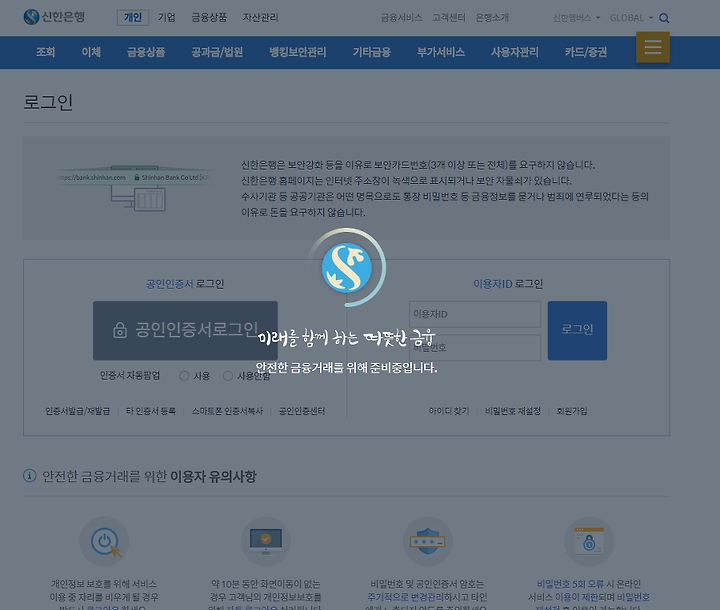Click the Shinhan Bank logo

[54, 17]
